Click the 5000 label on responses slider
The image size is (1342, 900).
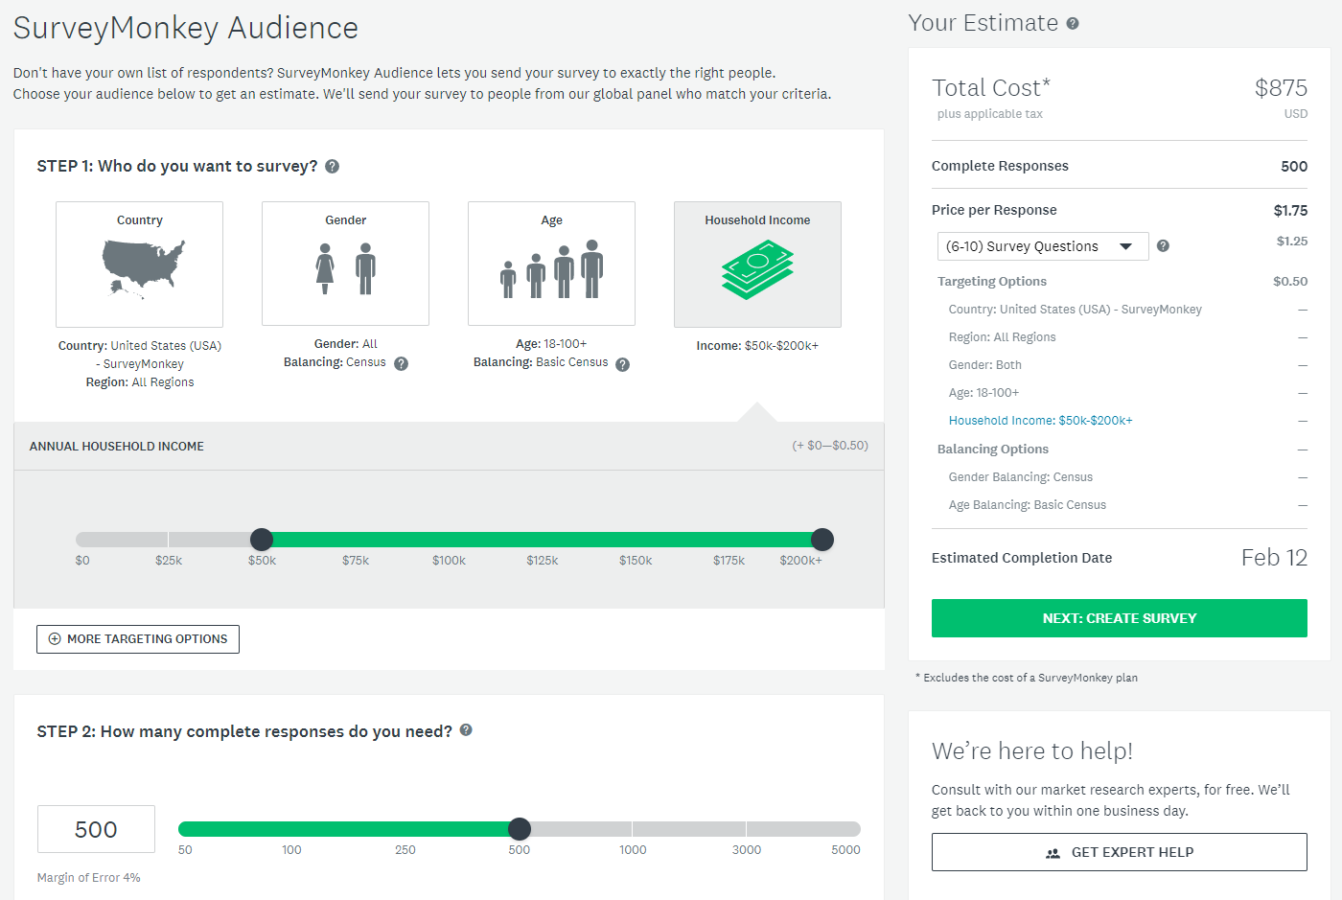click(846, 850)
